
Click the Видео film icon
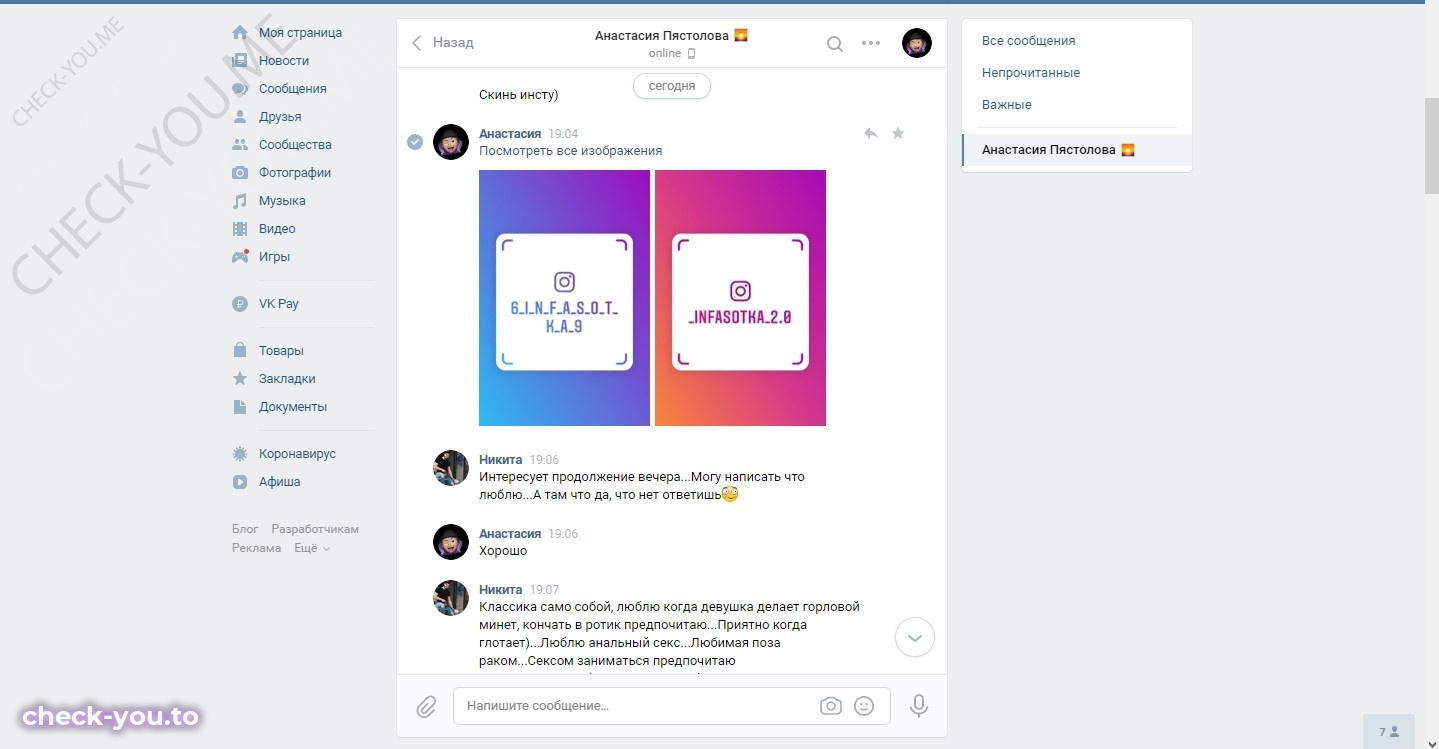click(x=240, y=229)
